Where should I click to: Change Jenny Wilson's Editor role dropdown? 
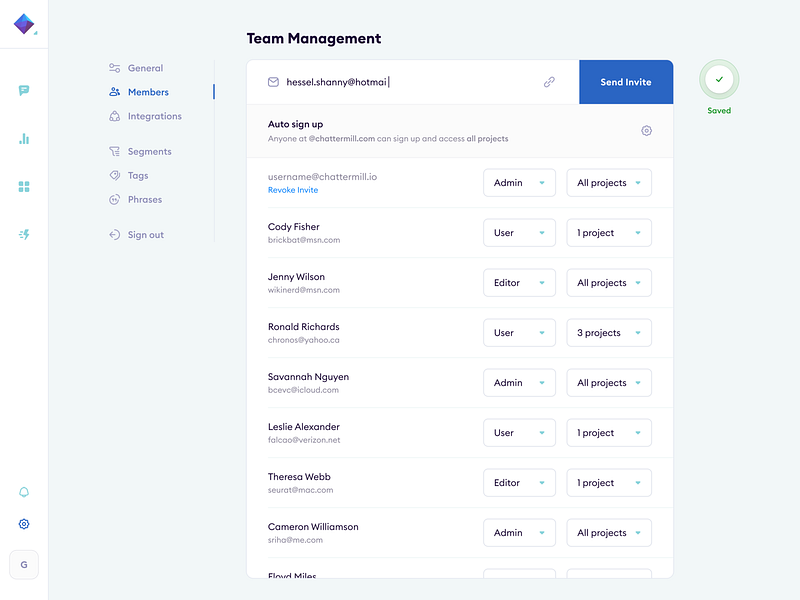pyautogui.click(x=519, y=283)
